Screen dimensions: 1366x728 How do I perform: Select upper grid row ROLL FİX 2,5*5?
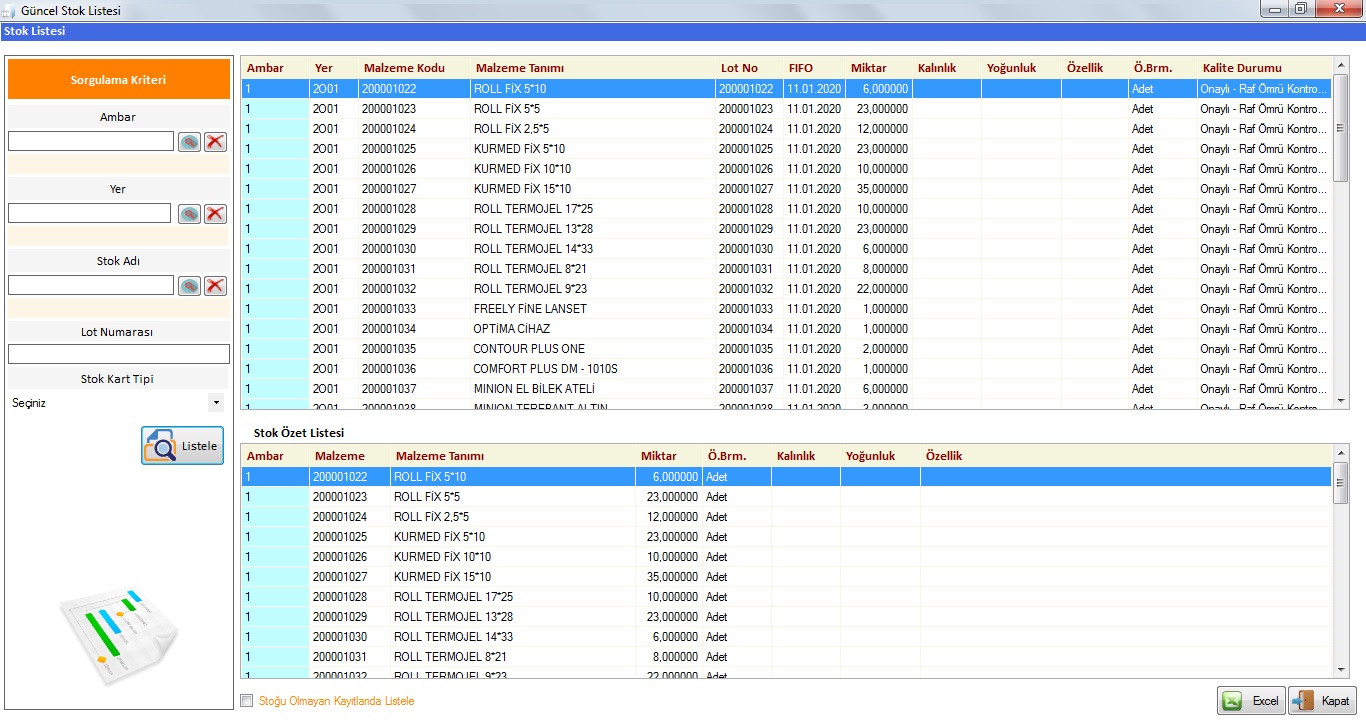coord(786,129)
